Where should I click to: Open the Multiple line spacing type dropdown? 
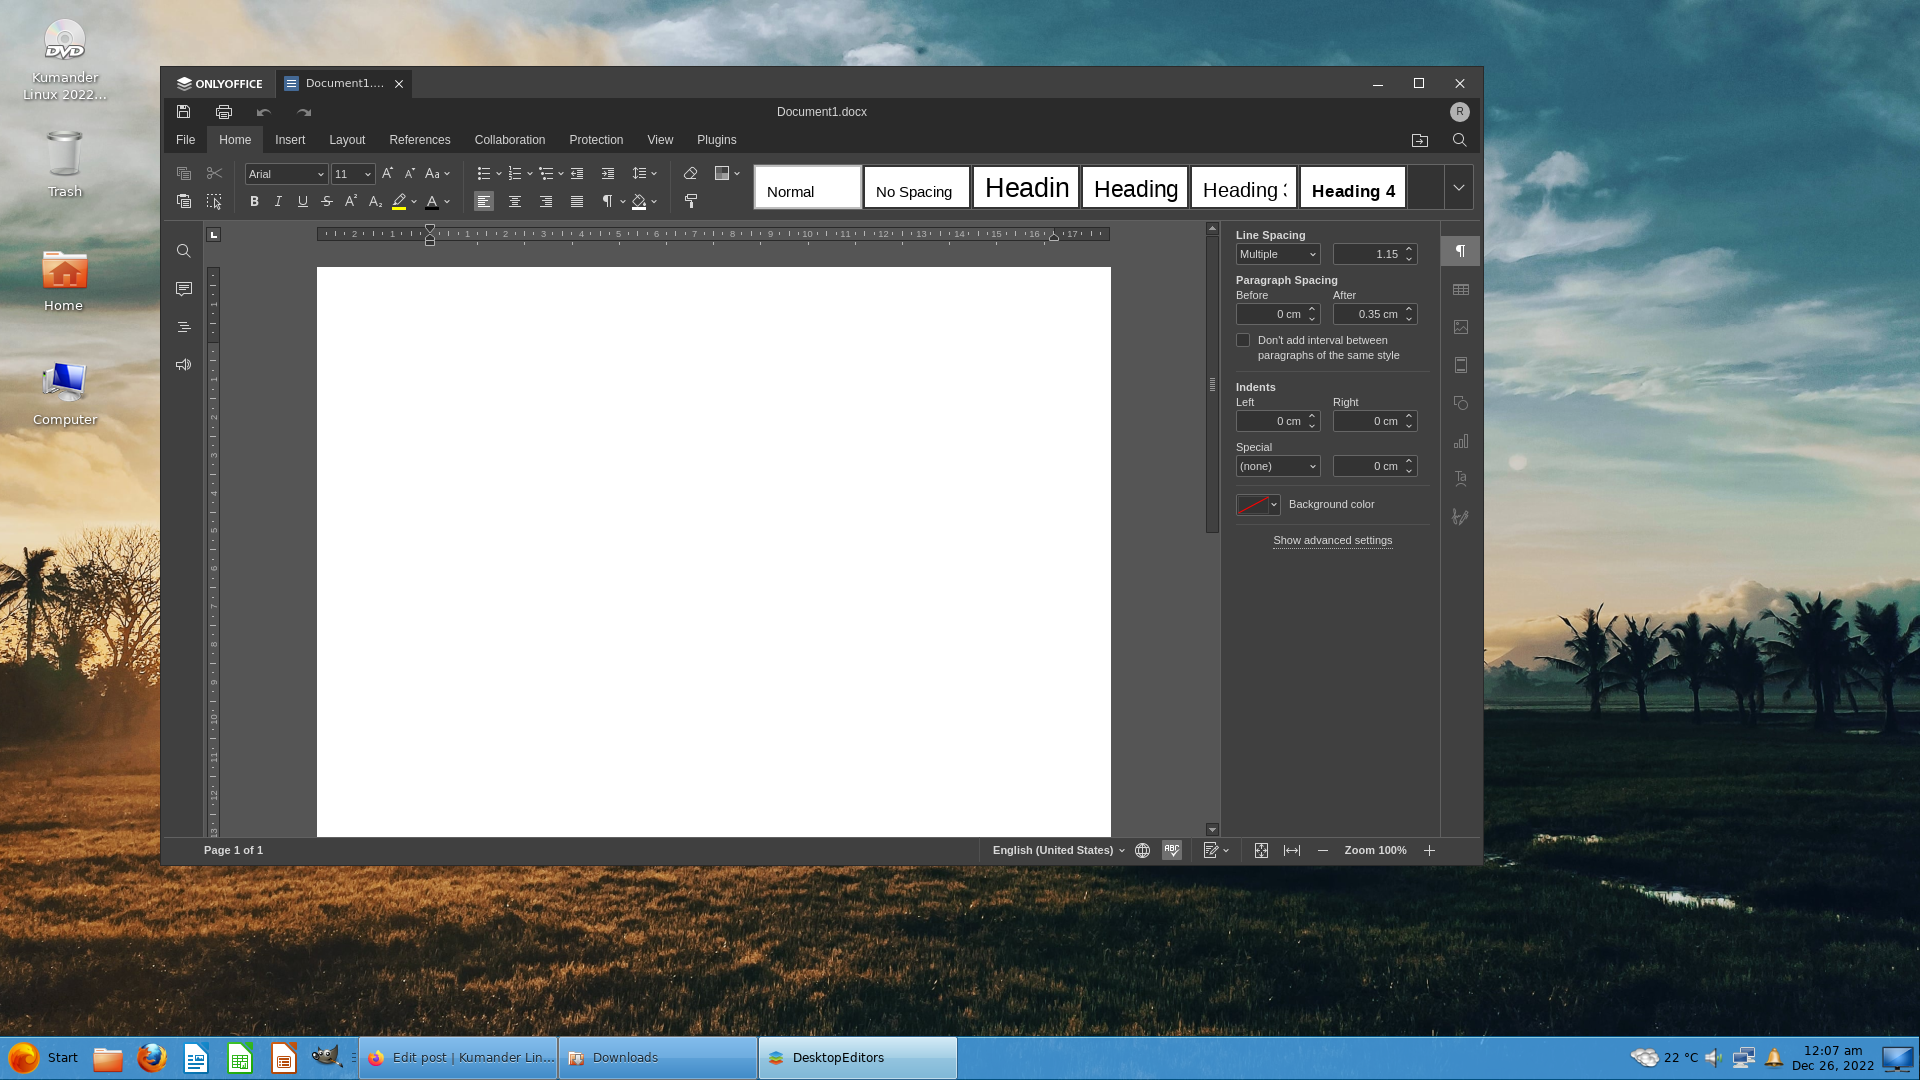pos(1278,254)
